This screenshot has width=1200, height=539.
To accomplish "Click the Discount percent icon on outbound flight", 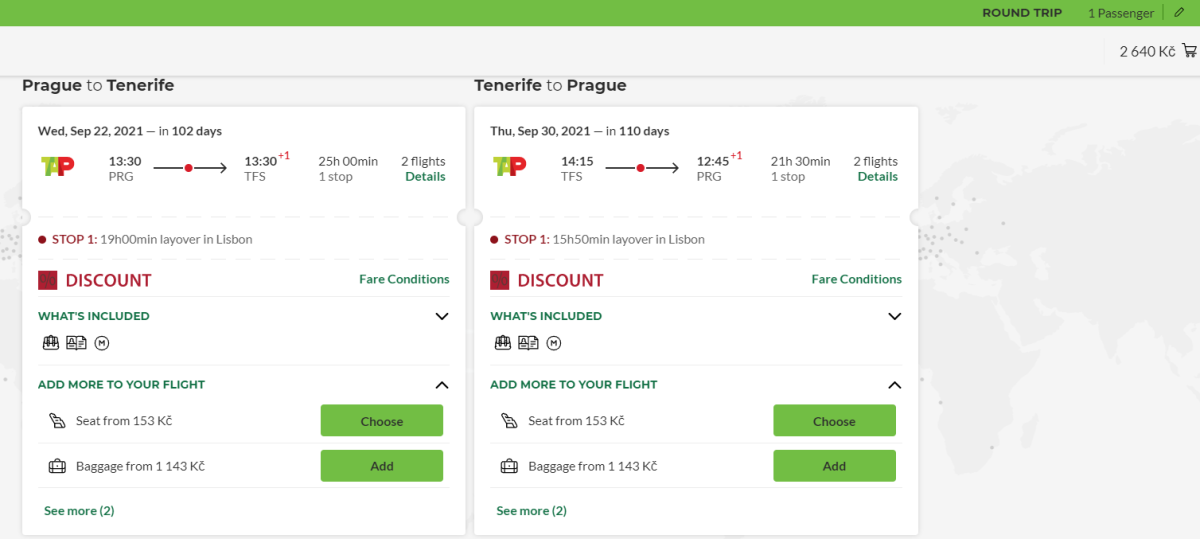I will coord(48,280).
